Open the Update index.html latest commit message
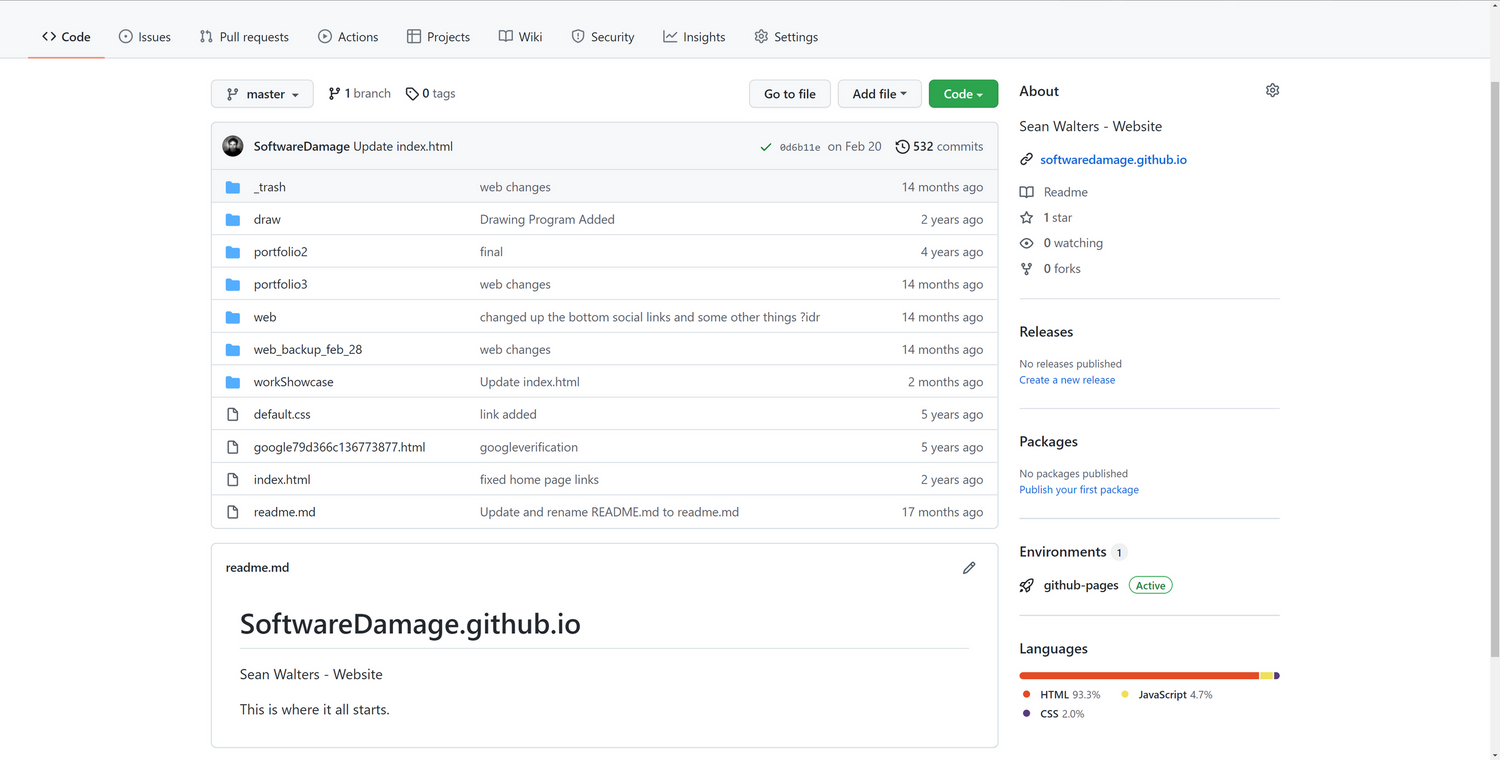1500x760 pixels. click(x=403, y=147)
